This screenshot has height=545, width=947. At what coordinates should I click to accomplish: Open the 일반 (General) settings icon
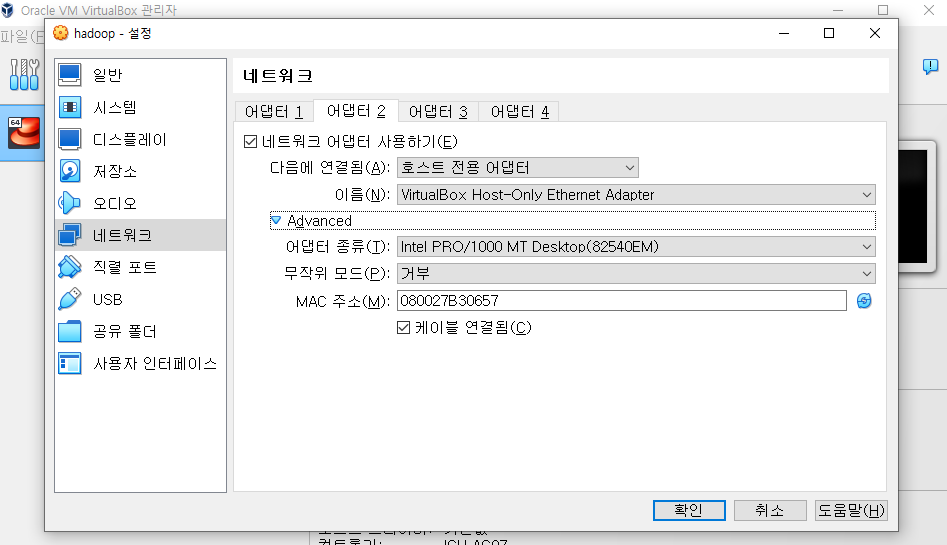click(x=69, y=75)
